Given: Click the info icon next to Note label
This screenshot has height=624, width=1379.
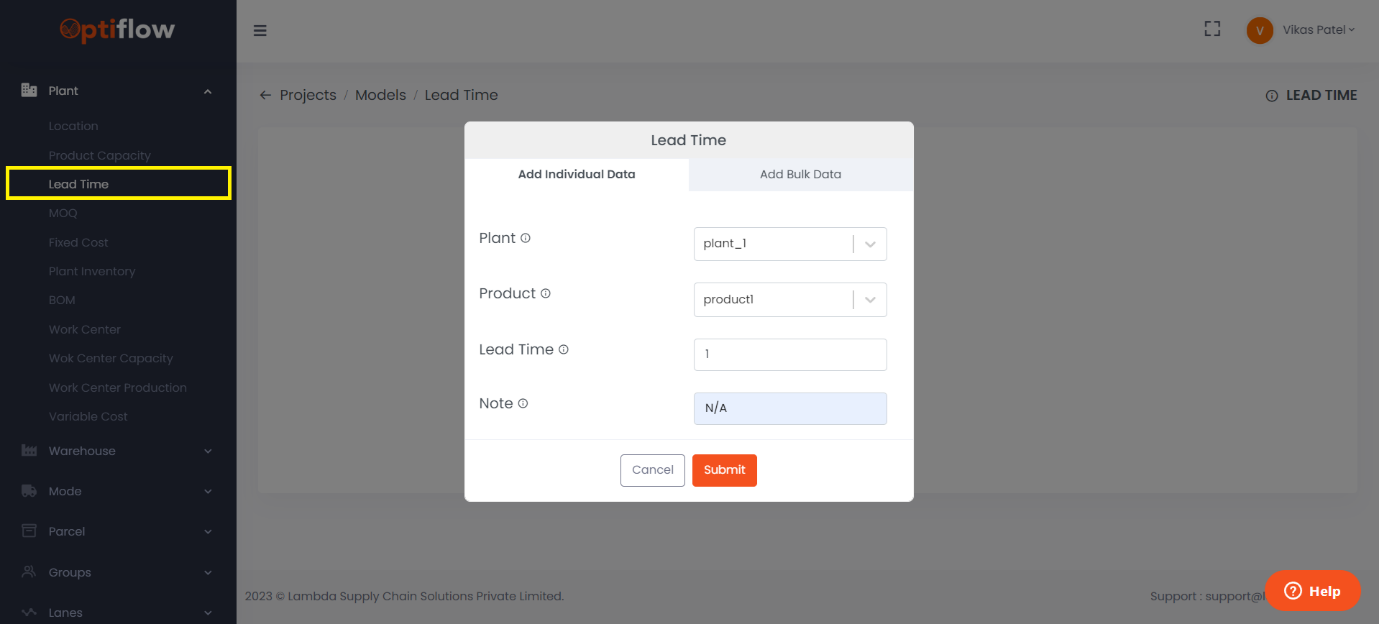Looking at the screenshot, I should 523,404.
